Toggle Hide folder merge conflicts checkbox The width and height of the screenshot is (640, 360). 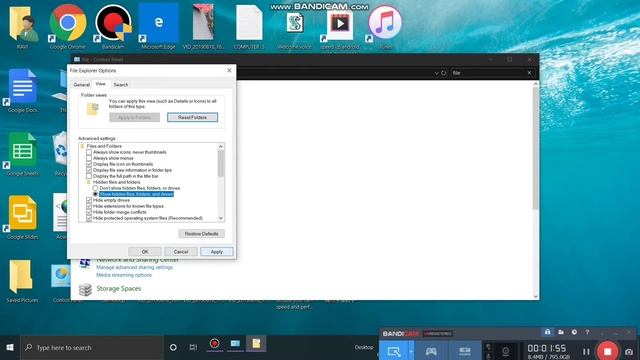[x=89, y=212]
